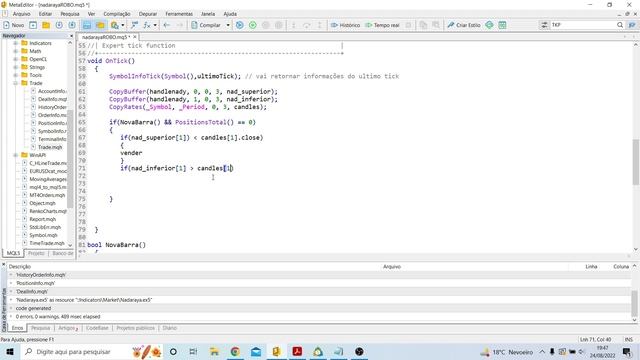640x360 pixels.
Task: Click the fx insert function icon
Action: [146, 25]
